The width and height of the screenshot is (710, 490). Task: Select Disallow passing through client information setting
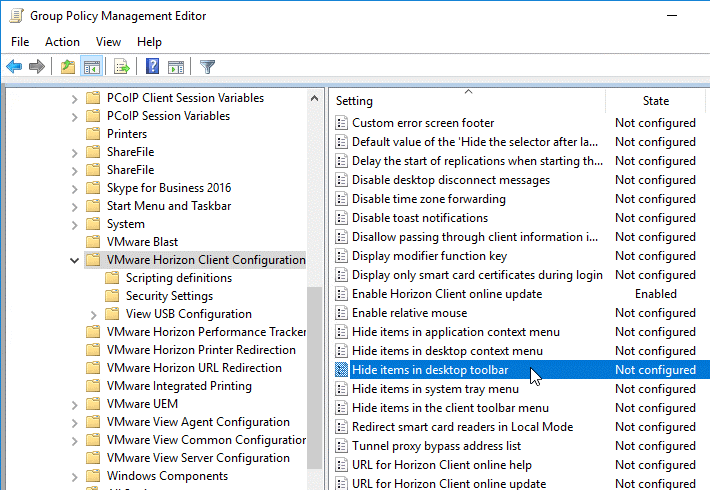475,237
